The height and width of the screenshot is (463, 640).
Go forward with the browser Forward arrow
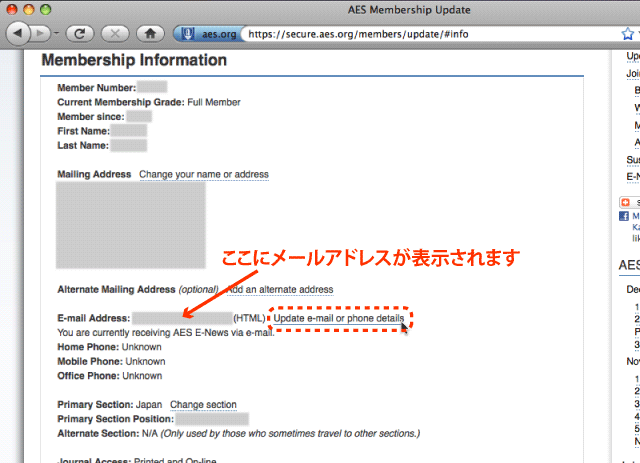click(40, 33)
